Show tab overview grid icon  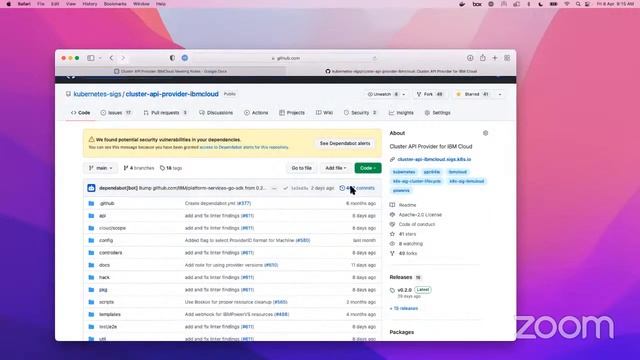(507, 58)
